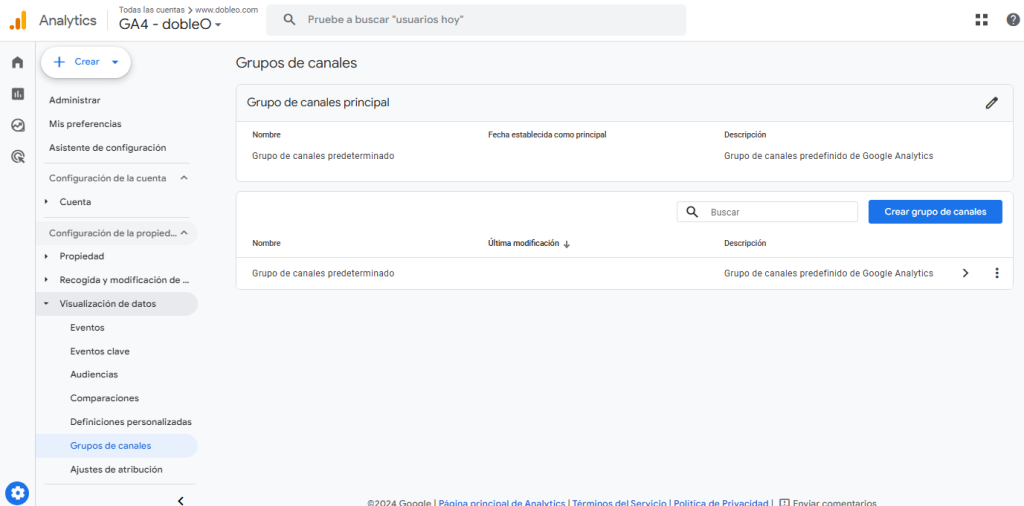
Task: Expand the Propiedad tree item
Action: point(46,257)
